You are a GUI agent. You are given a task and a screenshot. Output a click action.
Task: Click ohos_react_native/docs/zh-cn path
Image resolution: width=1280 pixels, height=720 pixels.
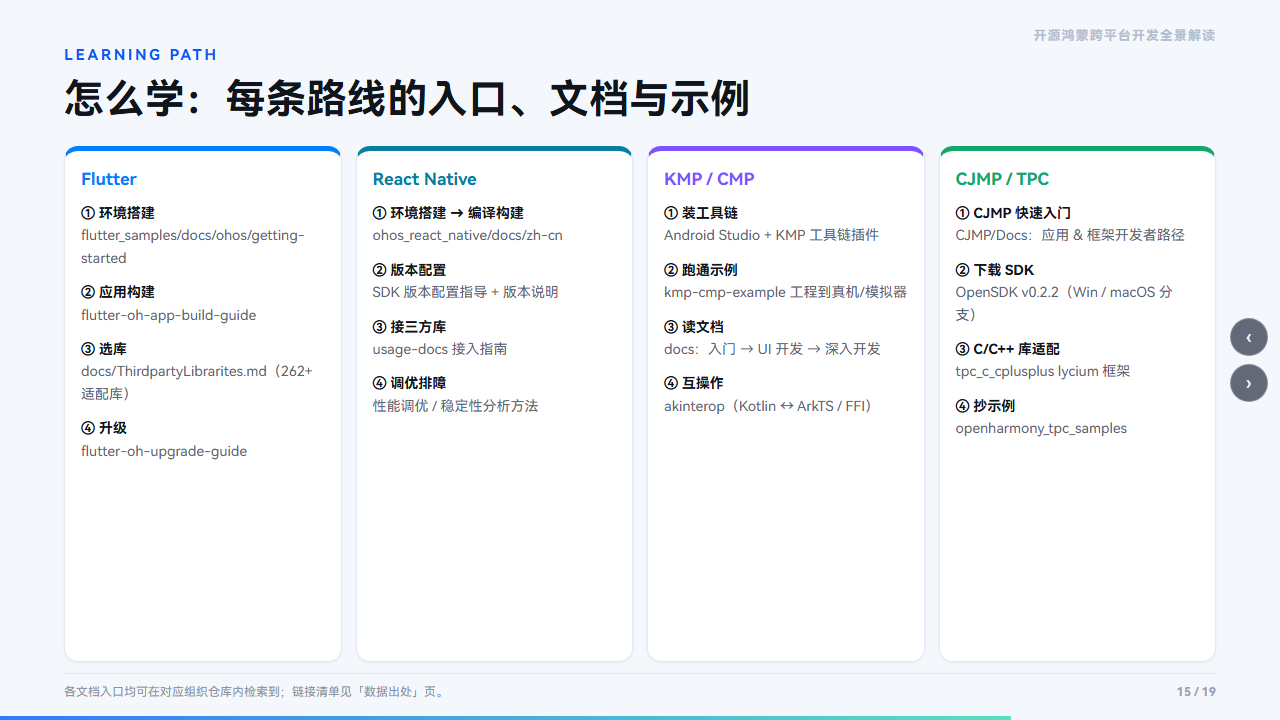pos(467,235)
